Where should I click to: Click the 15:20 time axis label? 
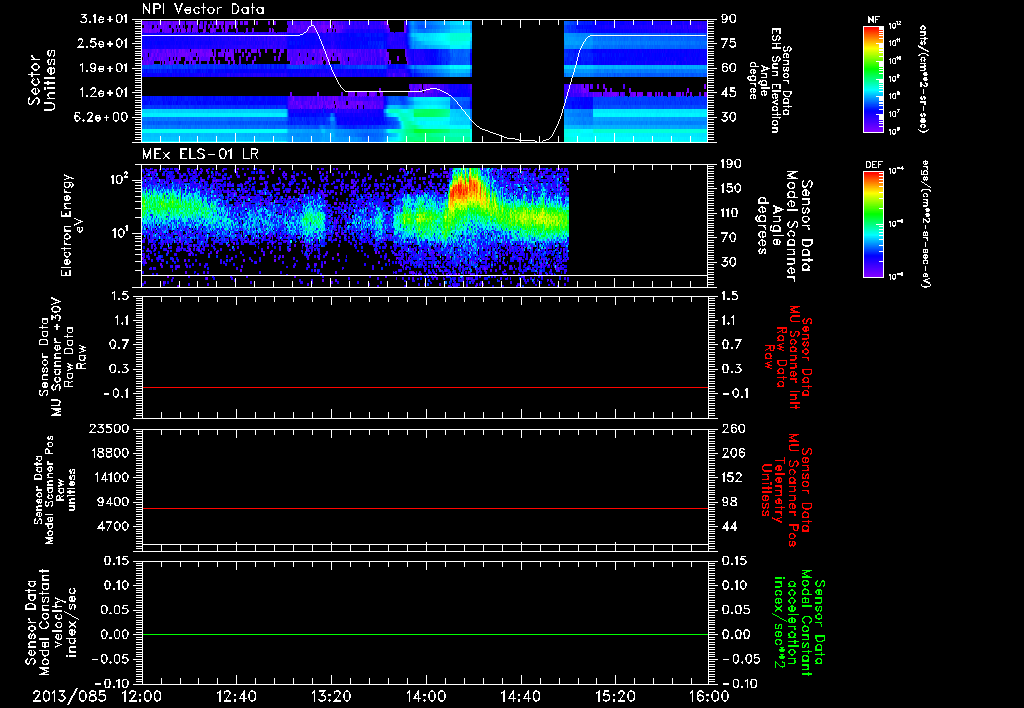tap(614, 696)
